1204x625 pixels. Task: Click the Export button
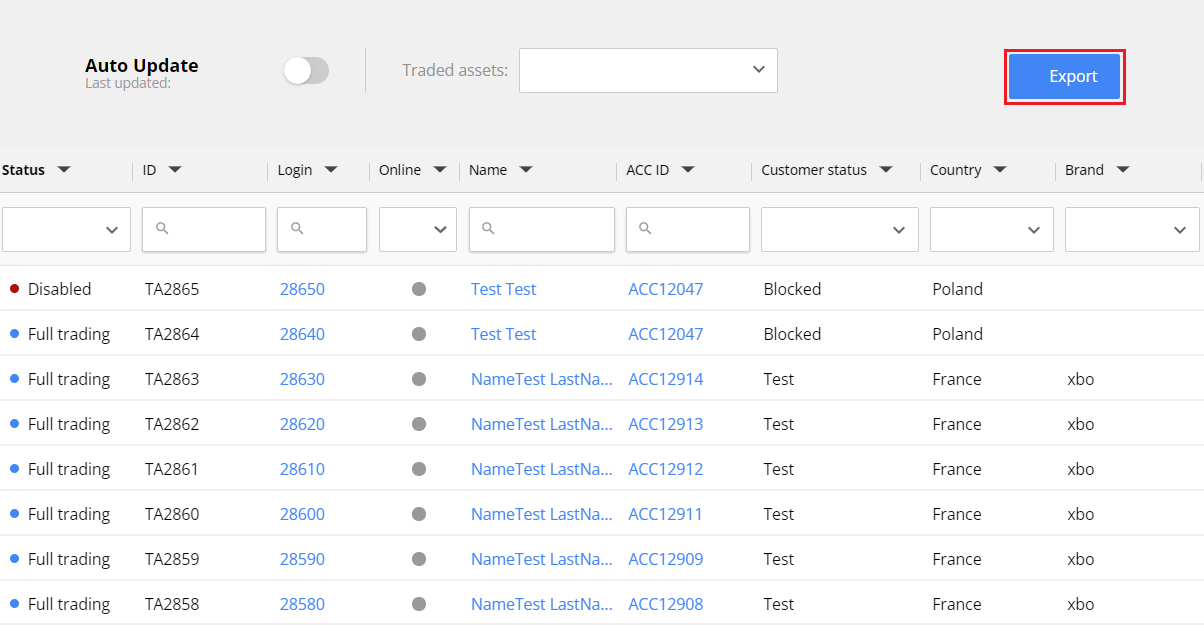point(1064,77)
